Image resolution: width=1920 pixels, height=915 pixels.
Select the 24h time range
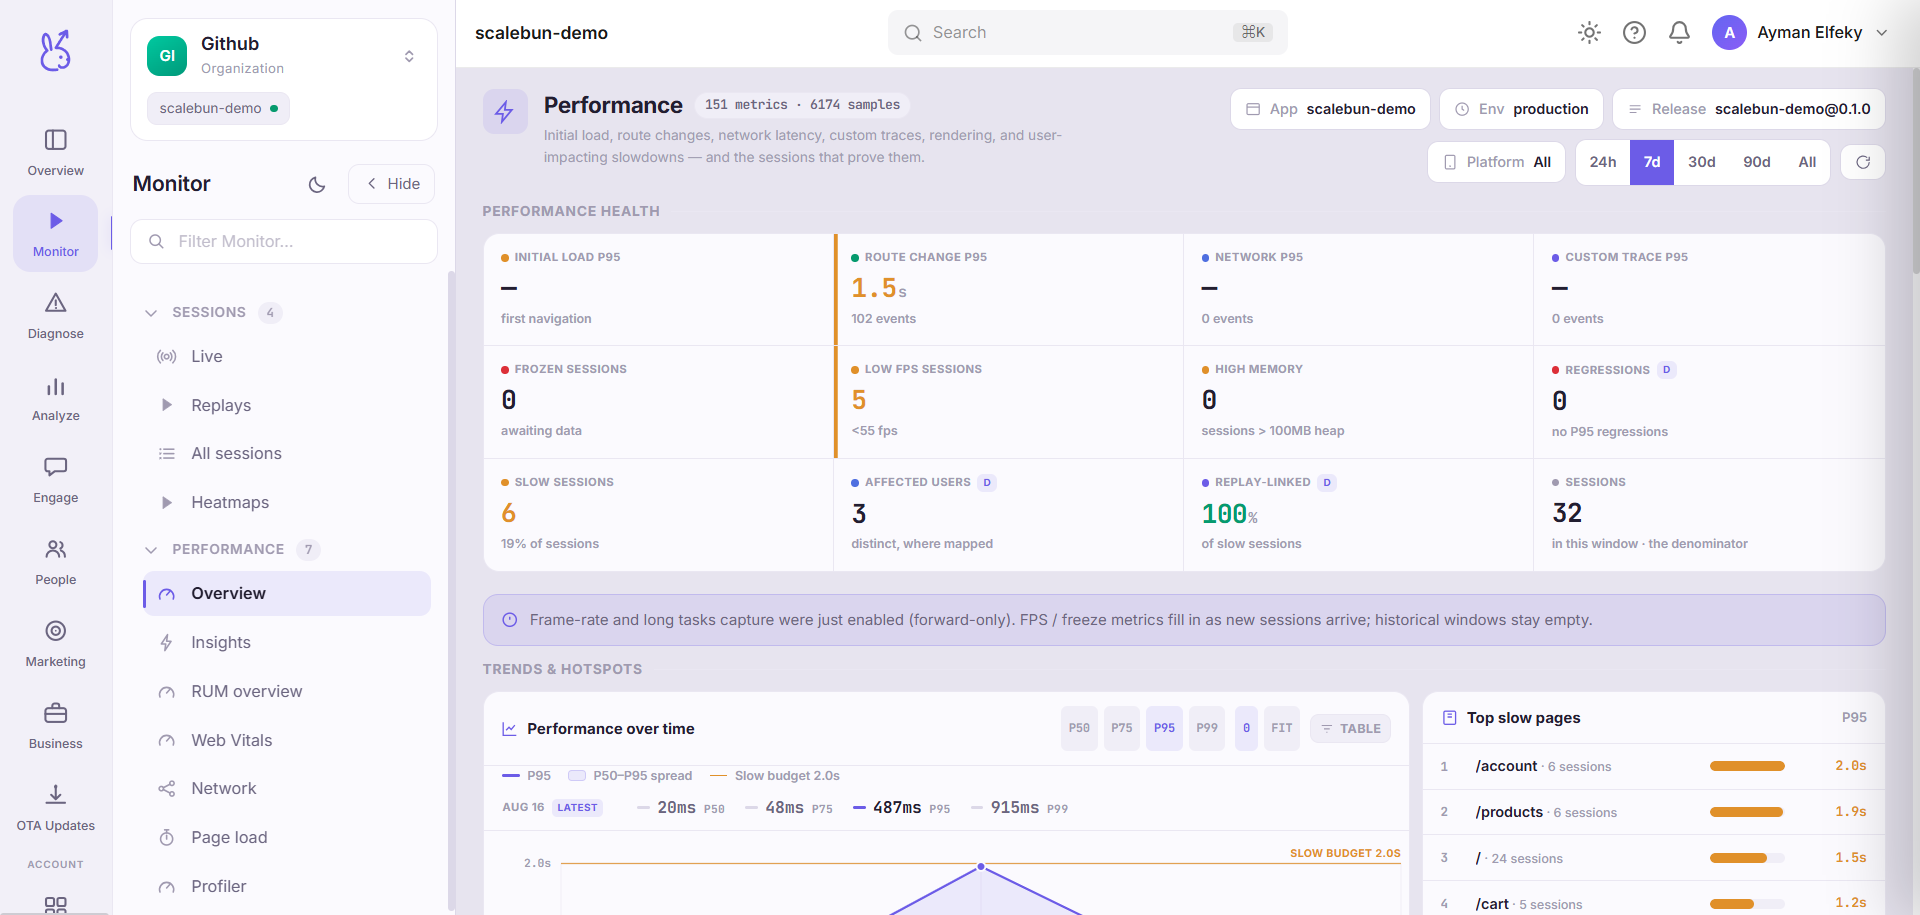pos(1603,162)
